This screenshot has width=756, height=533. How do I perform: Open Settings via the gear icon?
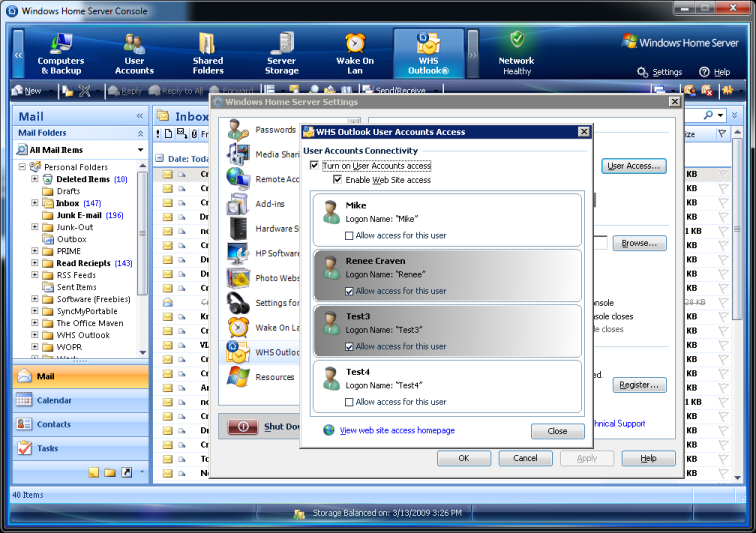(642, 72)
